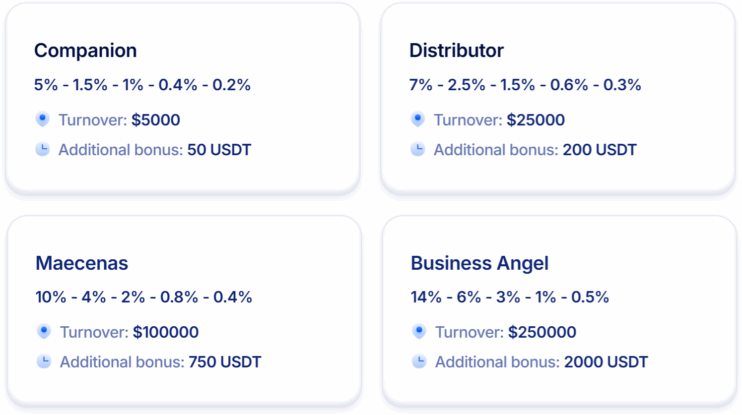Image resolution: width=742 pixels, height=415 pixels.
Task: Click the Business Angel bonus clock icon
Action: pyautogui.click(x=418, y=361)
